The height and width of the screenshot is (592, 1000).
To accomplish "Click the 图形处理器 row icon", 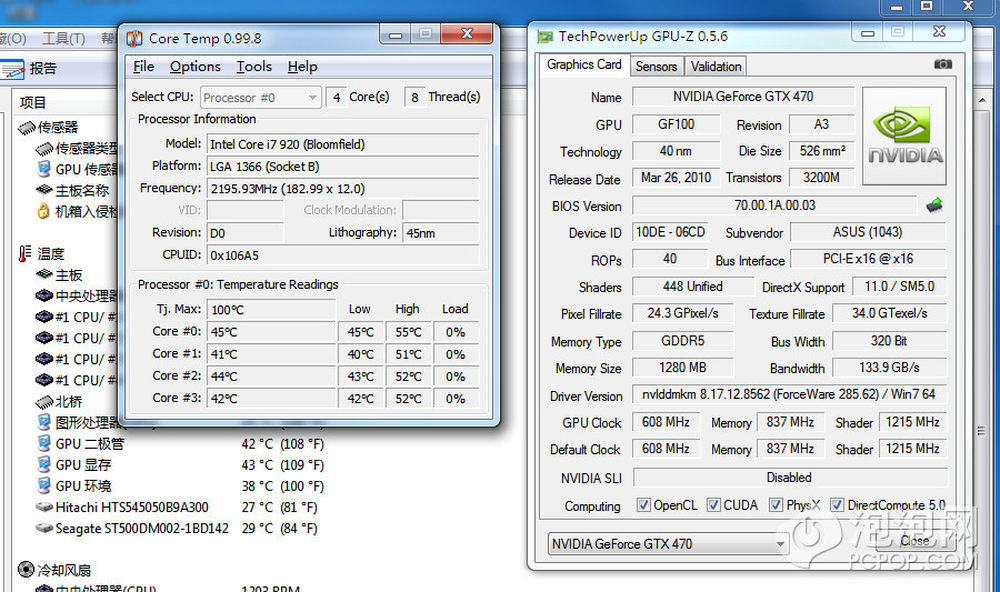I will click(44, 422).
